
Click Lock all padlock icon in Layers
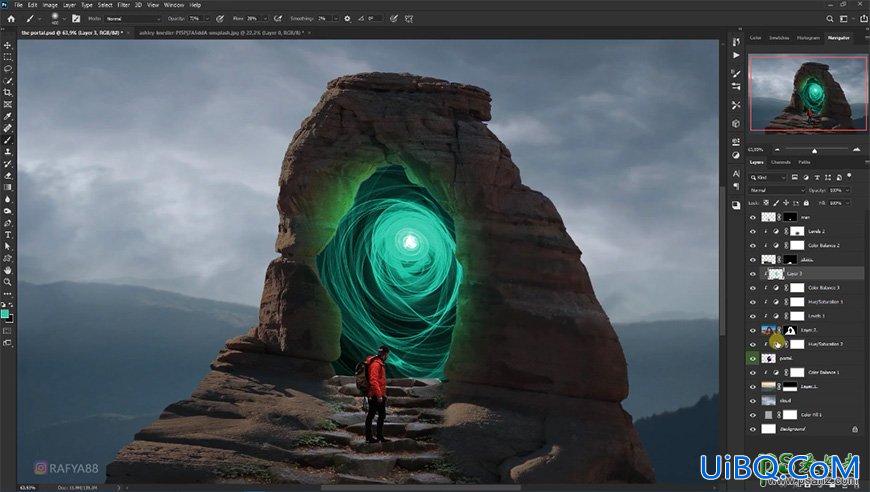tap(806, 203)
